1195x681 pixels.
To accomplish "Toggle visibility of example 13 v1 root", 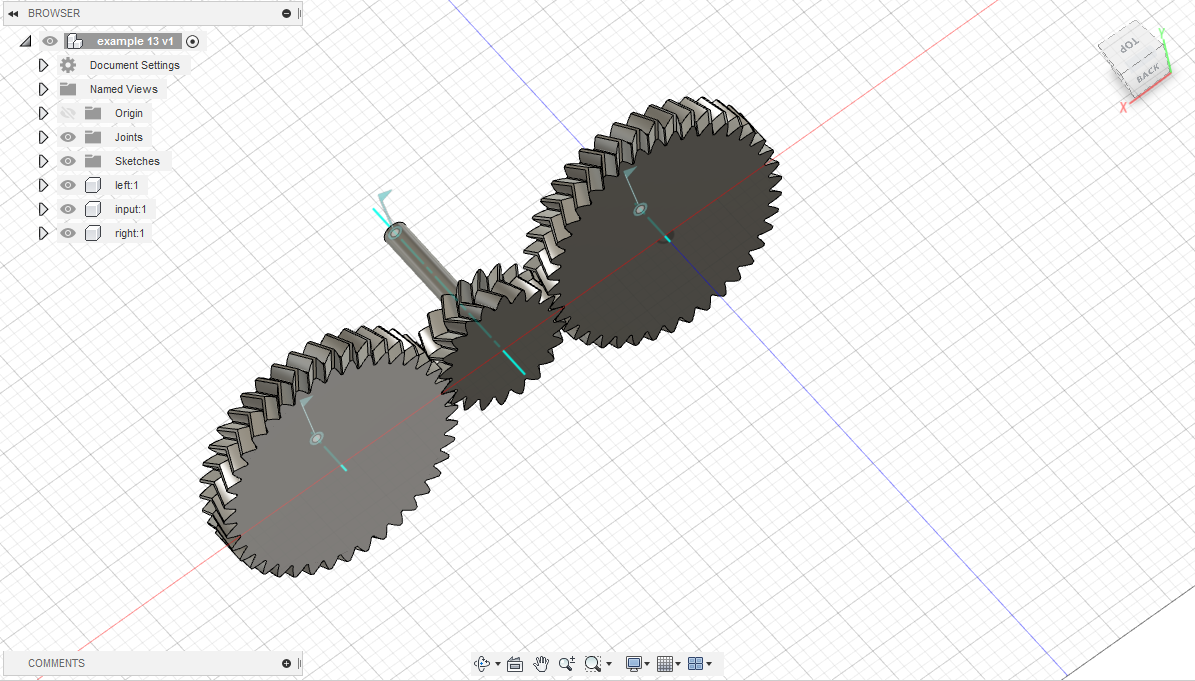I will (x=50, y=41).
